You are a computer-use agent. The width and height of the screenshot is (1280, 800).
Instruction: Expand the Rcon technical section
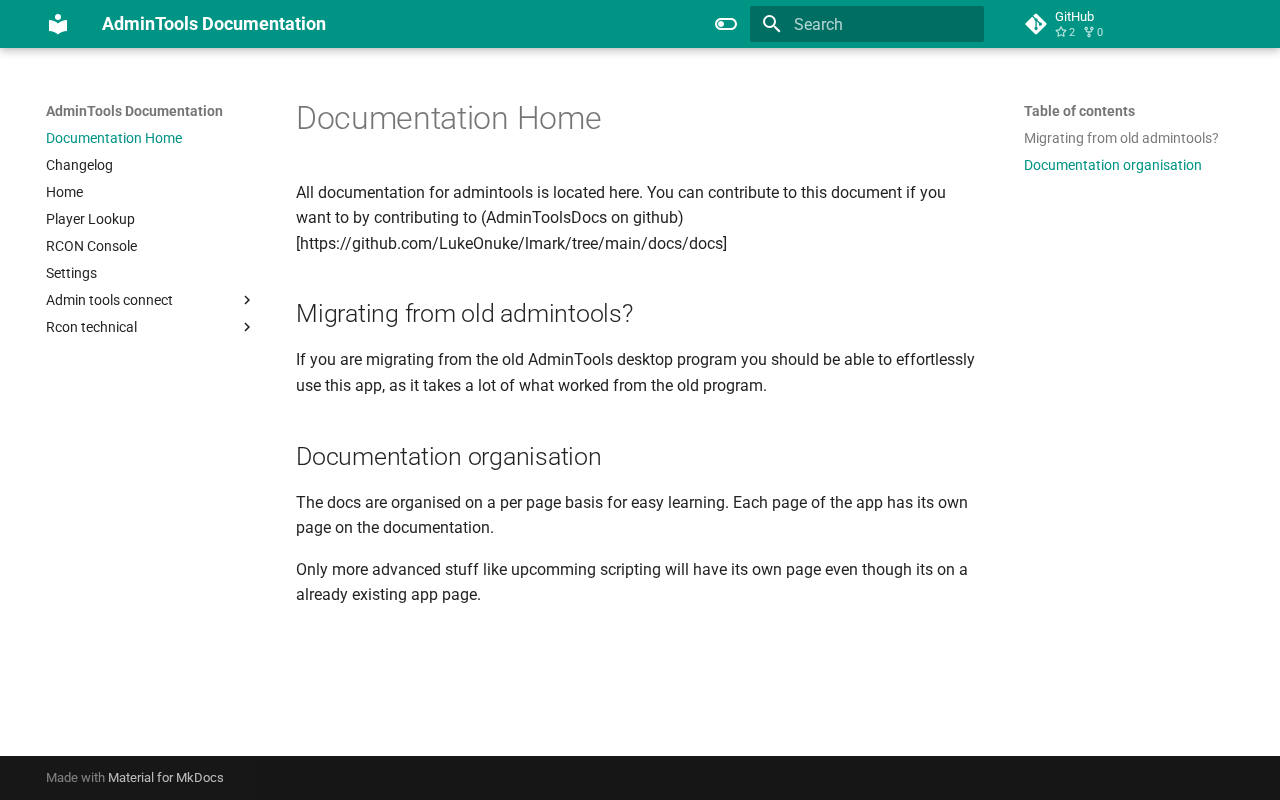[150, 327]
